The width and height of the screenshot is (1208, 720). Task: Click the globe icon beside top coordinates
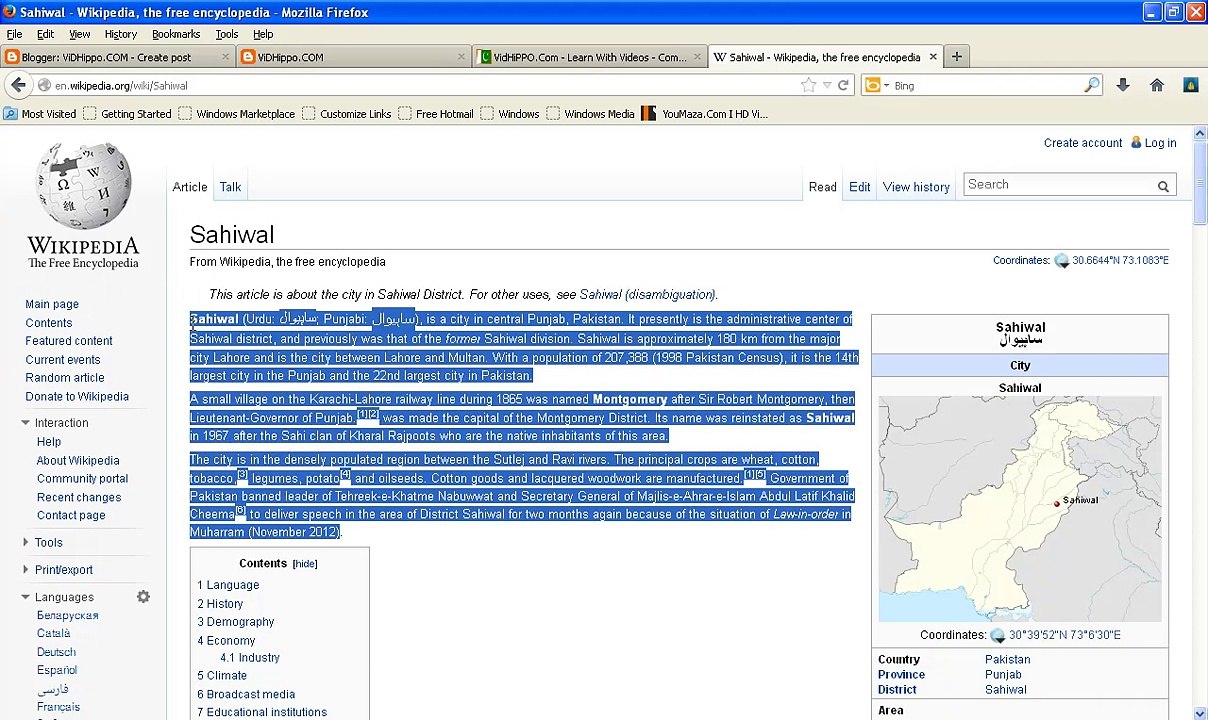(x=1062, y=261)
